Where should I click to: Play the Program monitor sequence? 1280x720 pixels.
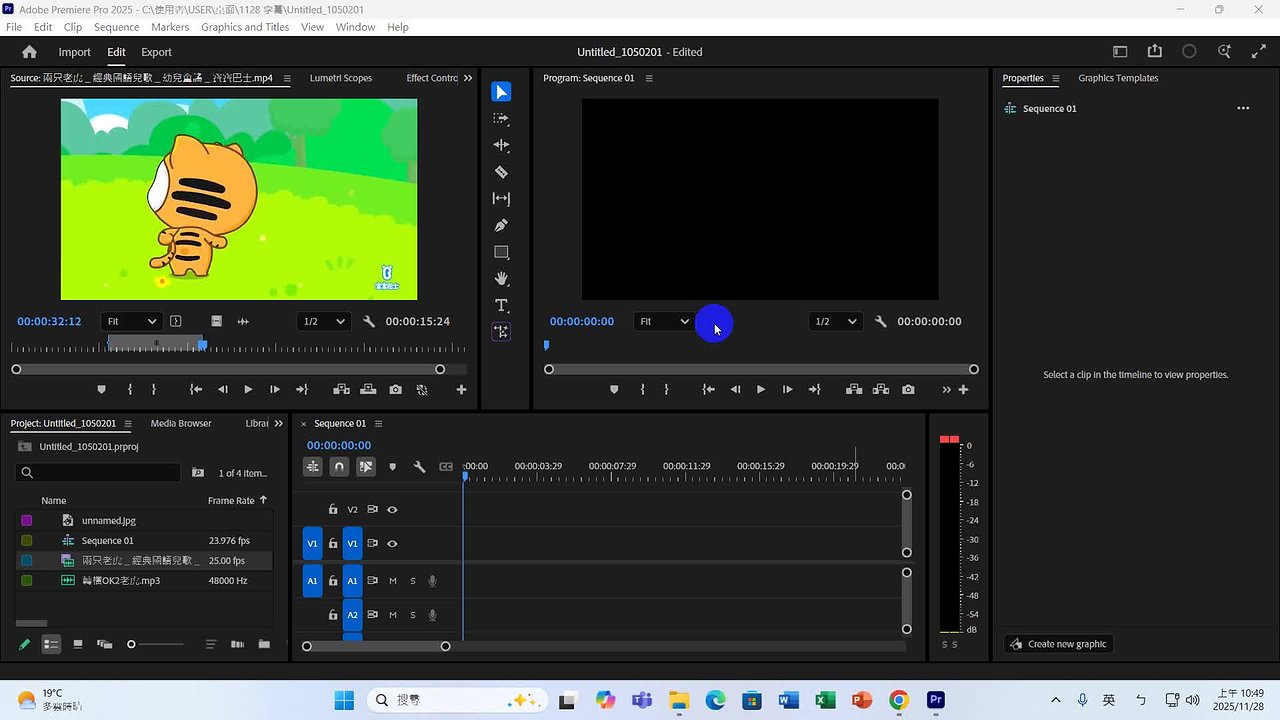coord(761,390)
